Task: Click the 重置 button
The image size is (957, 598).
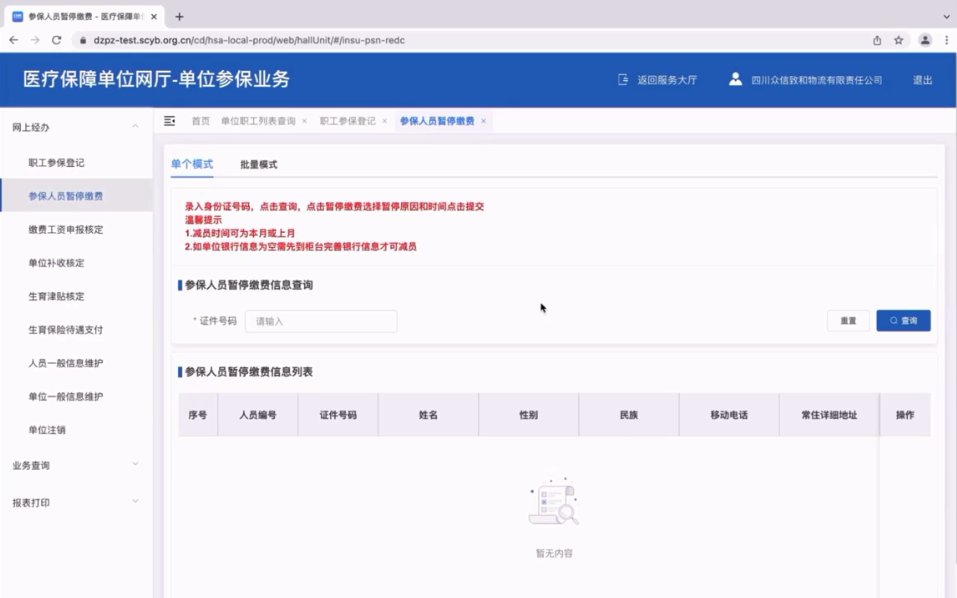Action: (847, 321)
